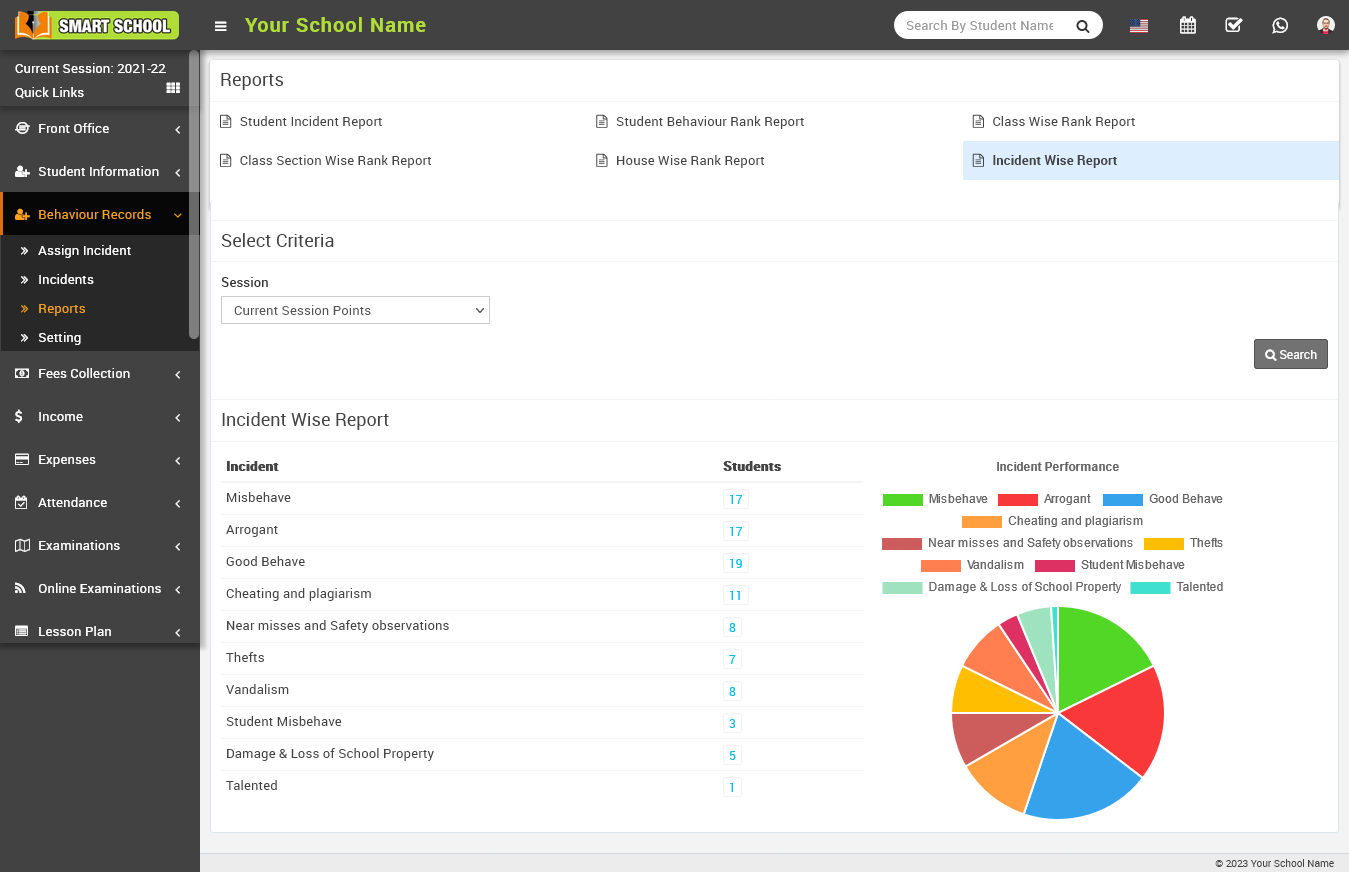Open the user profile avatar icon
This screenshot has width=1349, height=872.
point(1325,25)
